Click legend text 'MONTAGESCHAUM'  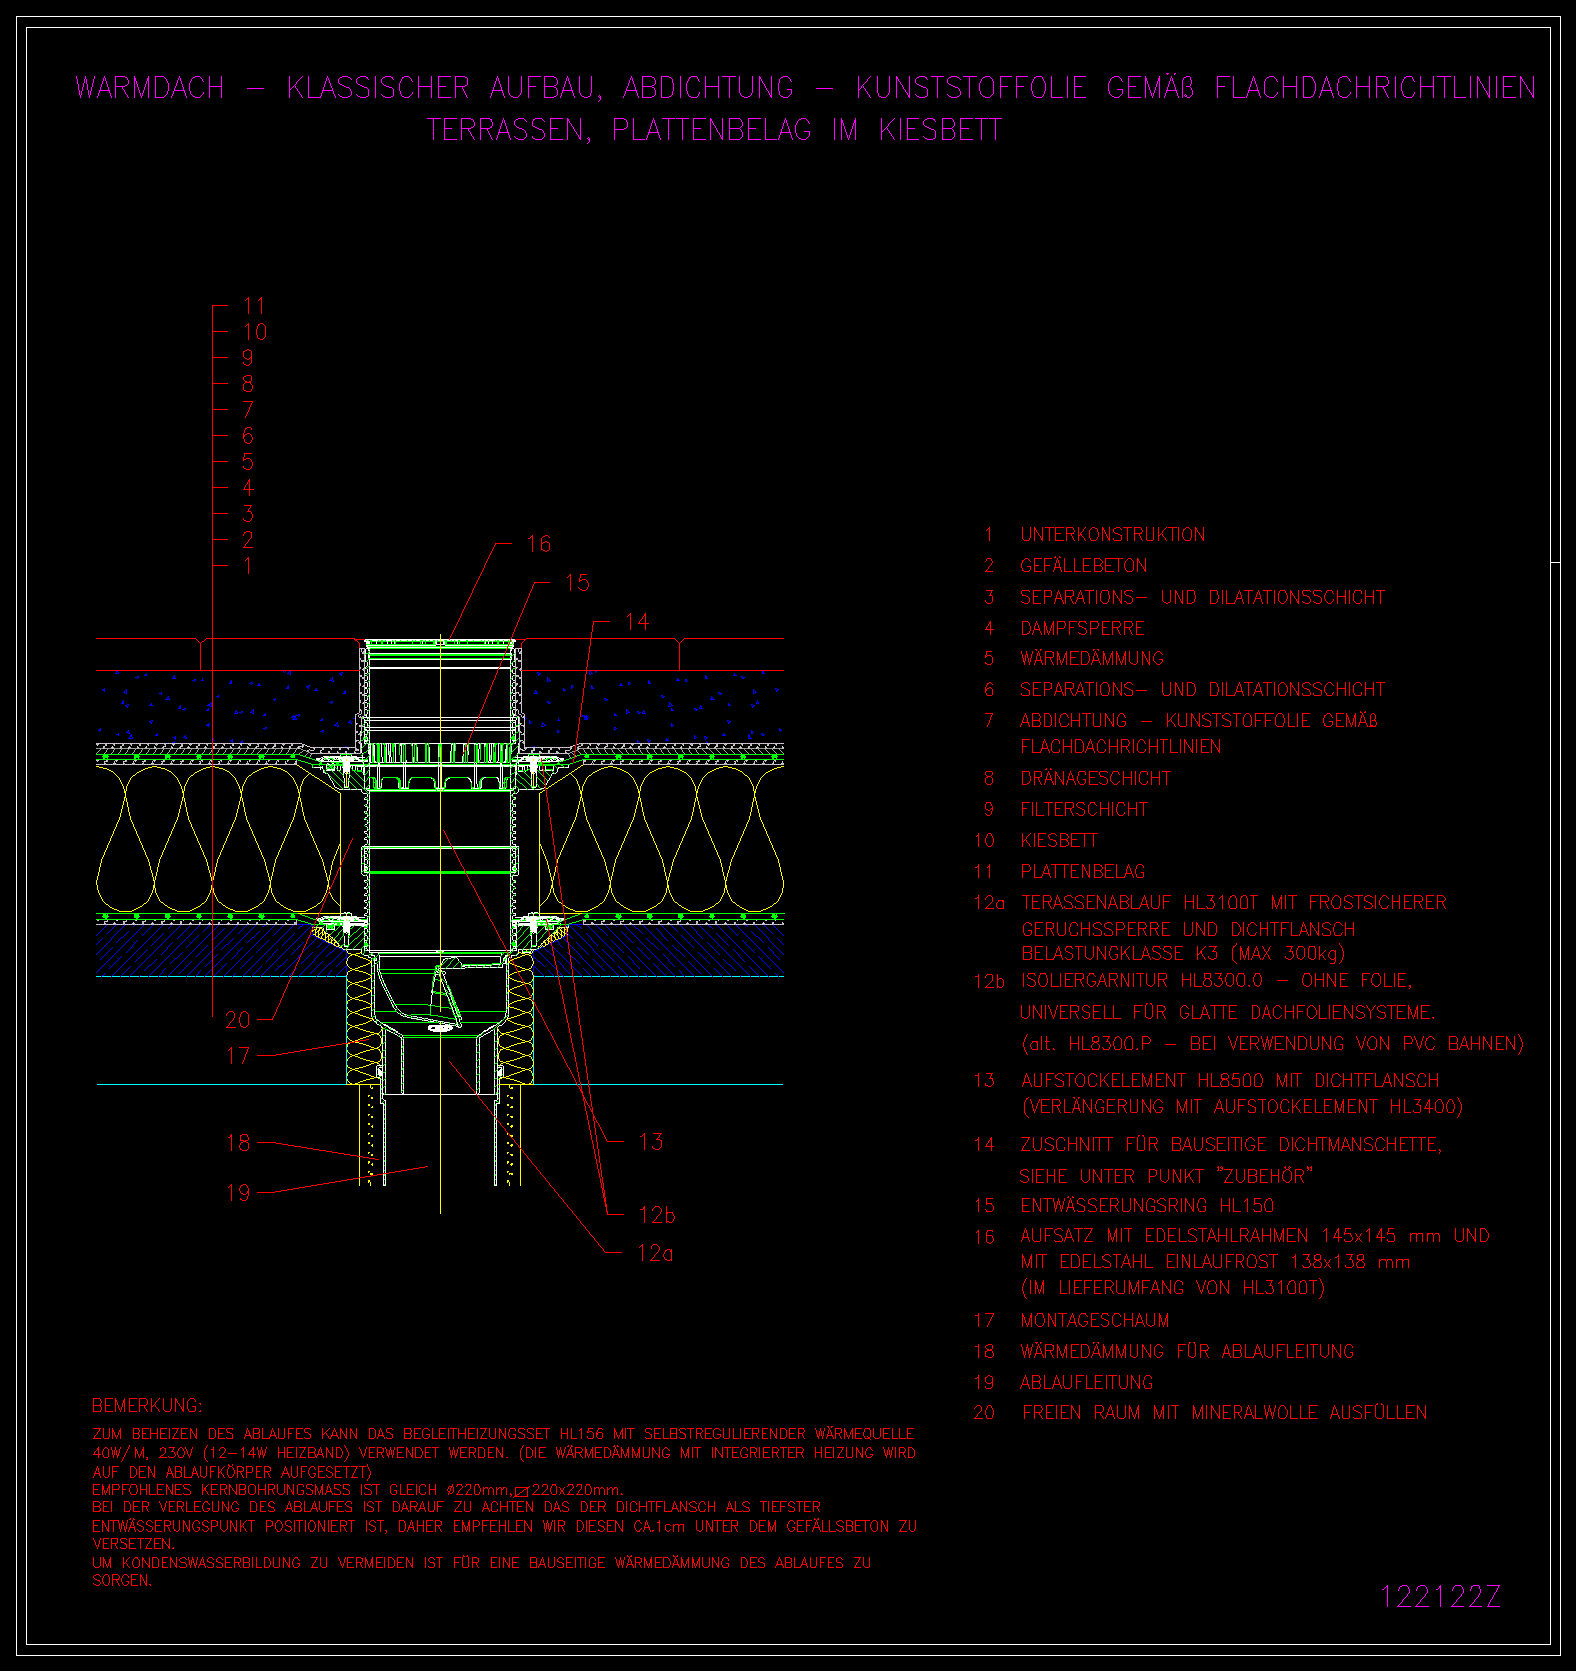(x=1094, y=1321)
